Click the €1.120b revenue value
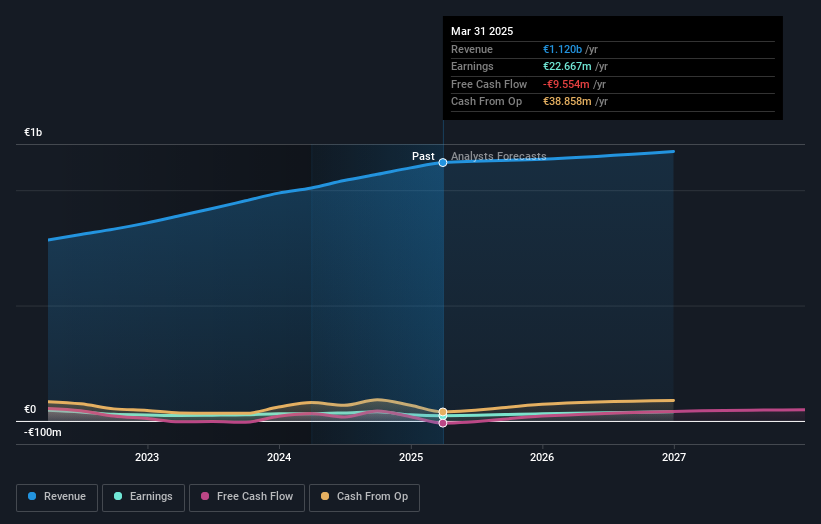This screenshot has width=821, height=524. click(562, 49)
